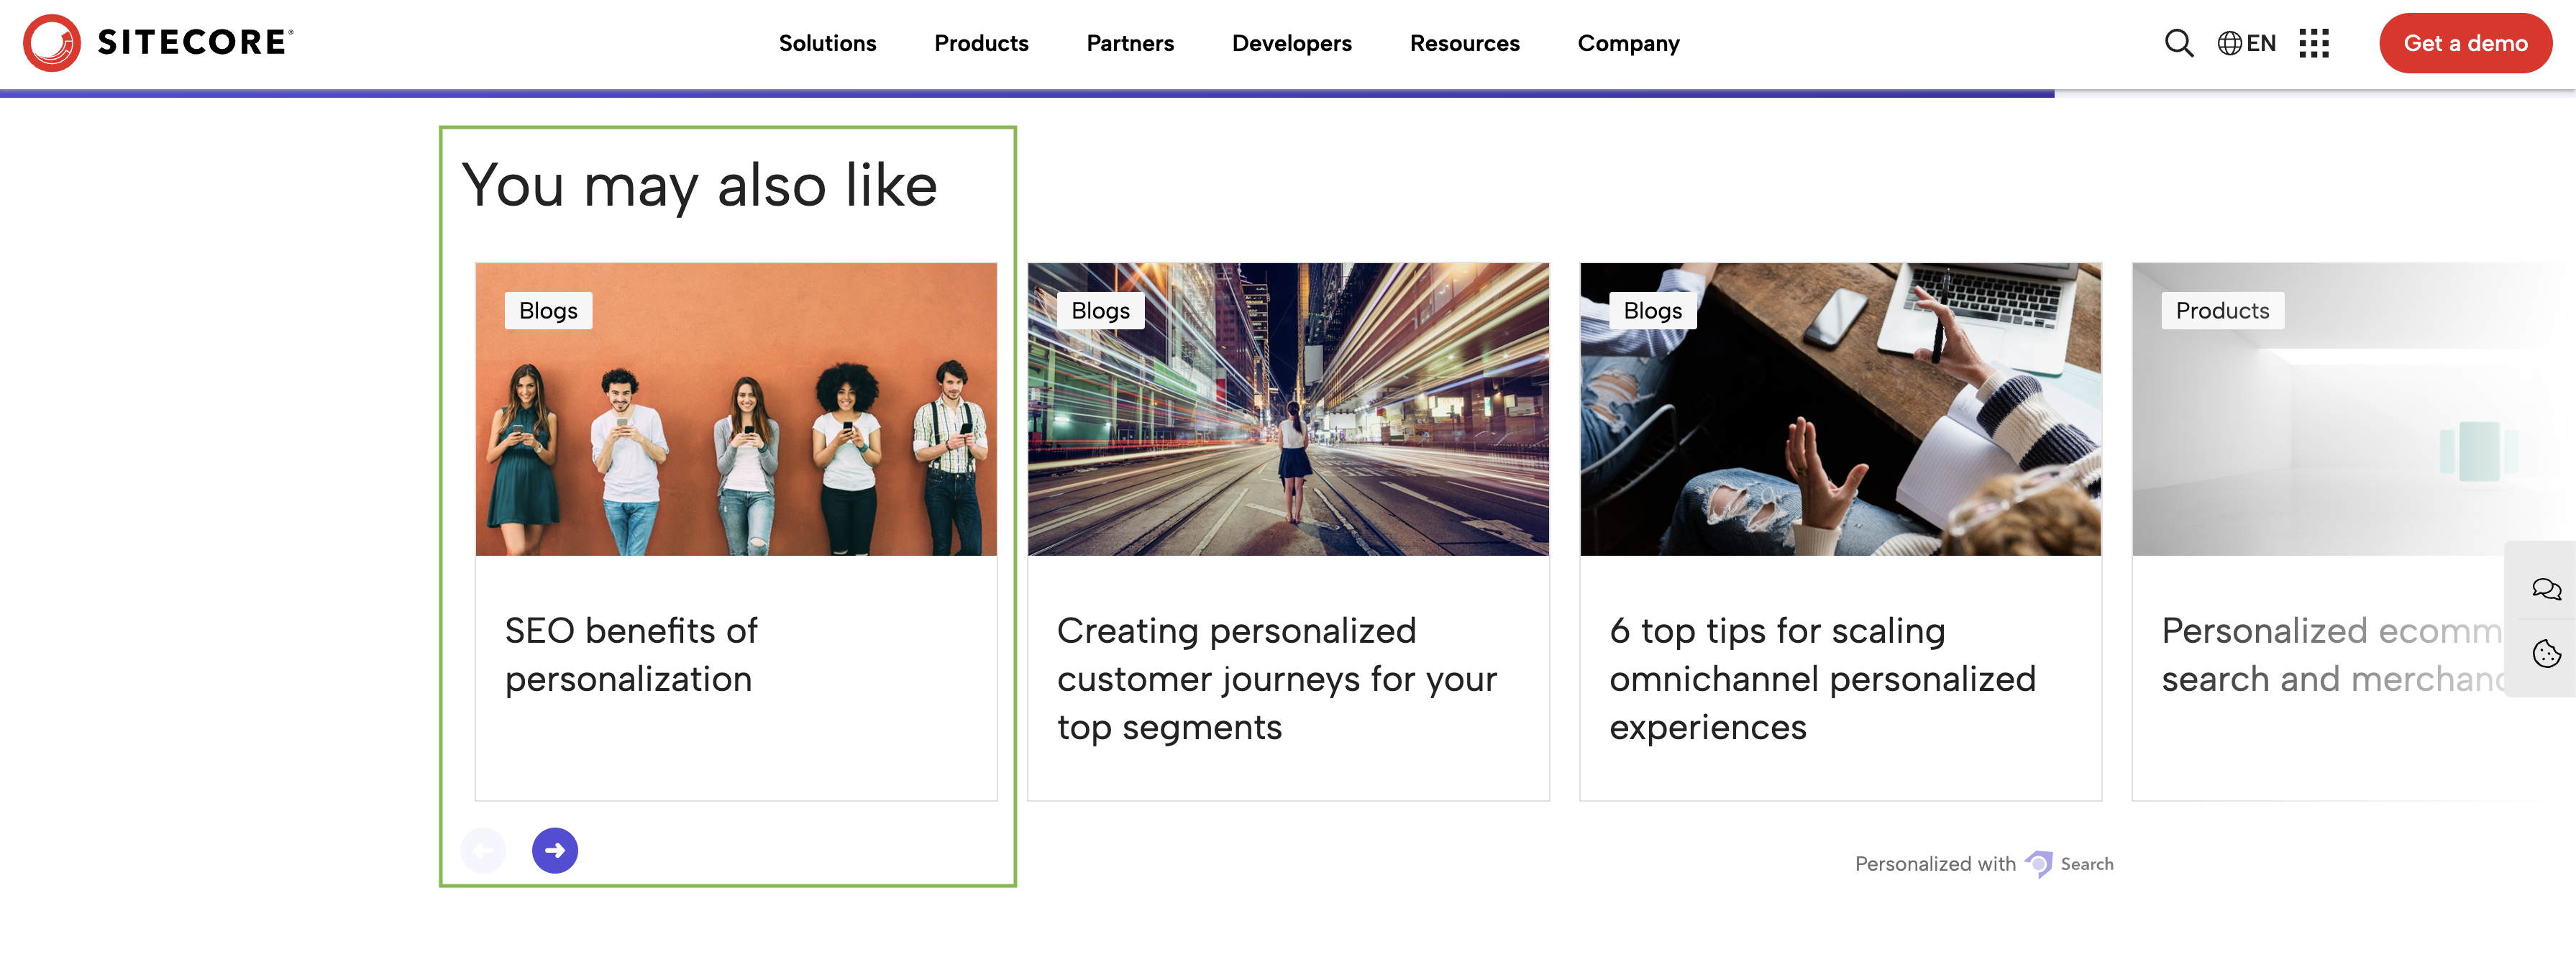2576x975 pixels.
Task: Expand the Solutions dropdown menu
Action: coord(826,42)
